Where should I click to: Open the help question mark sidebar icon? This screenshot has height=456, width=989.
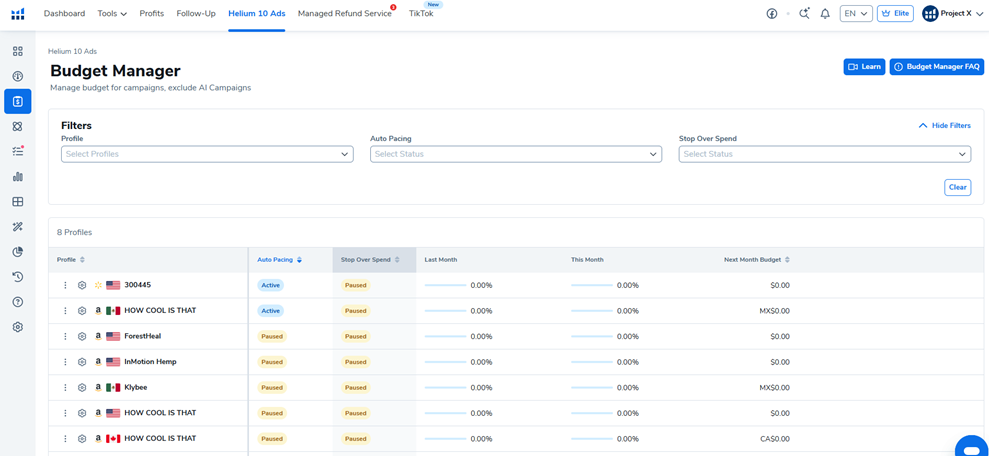point(17,302)
